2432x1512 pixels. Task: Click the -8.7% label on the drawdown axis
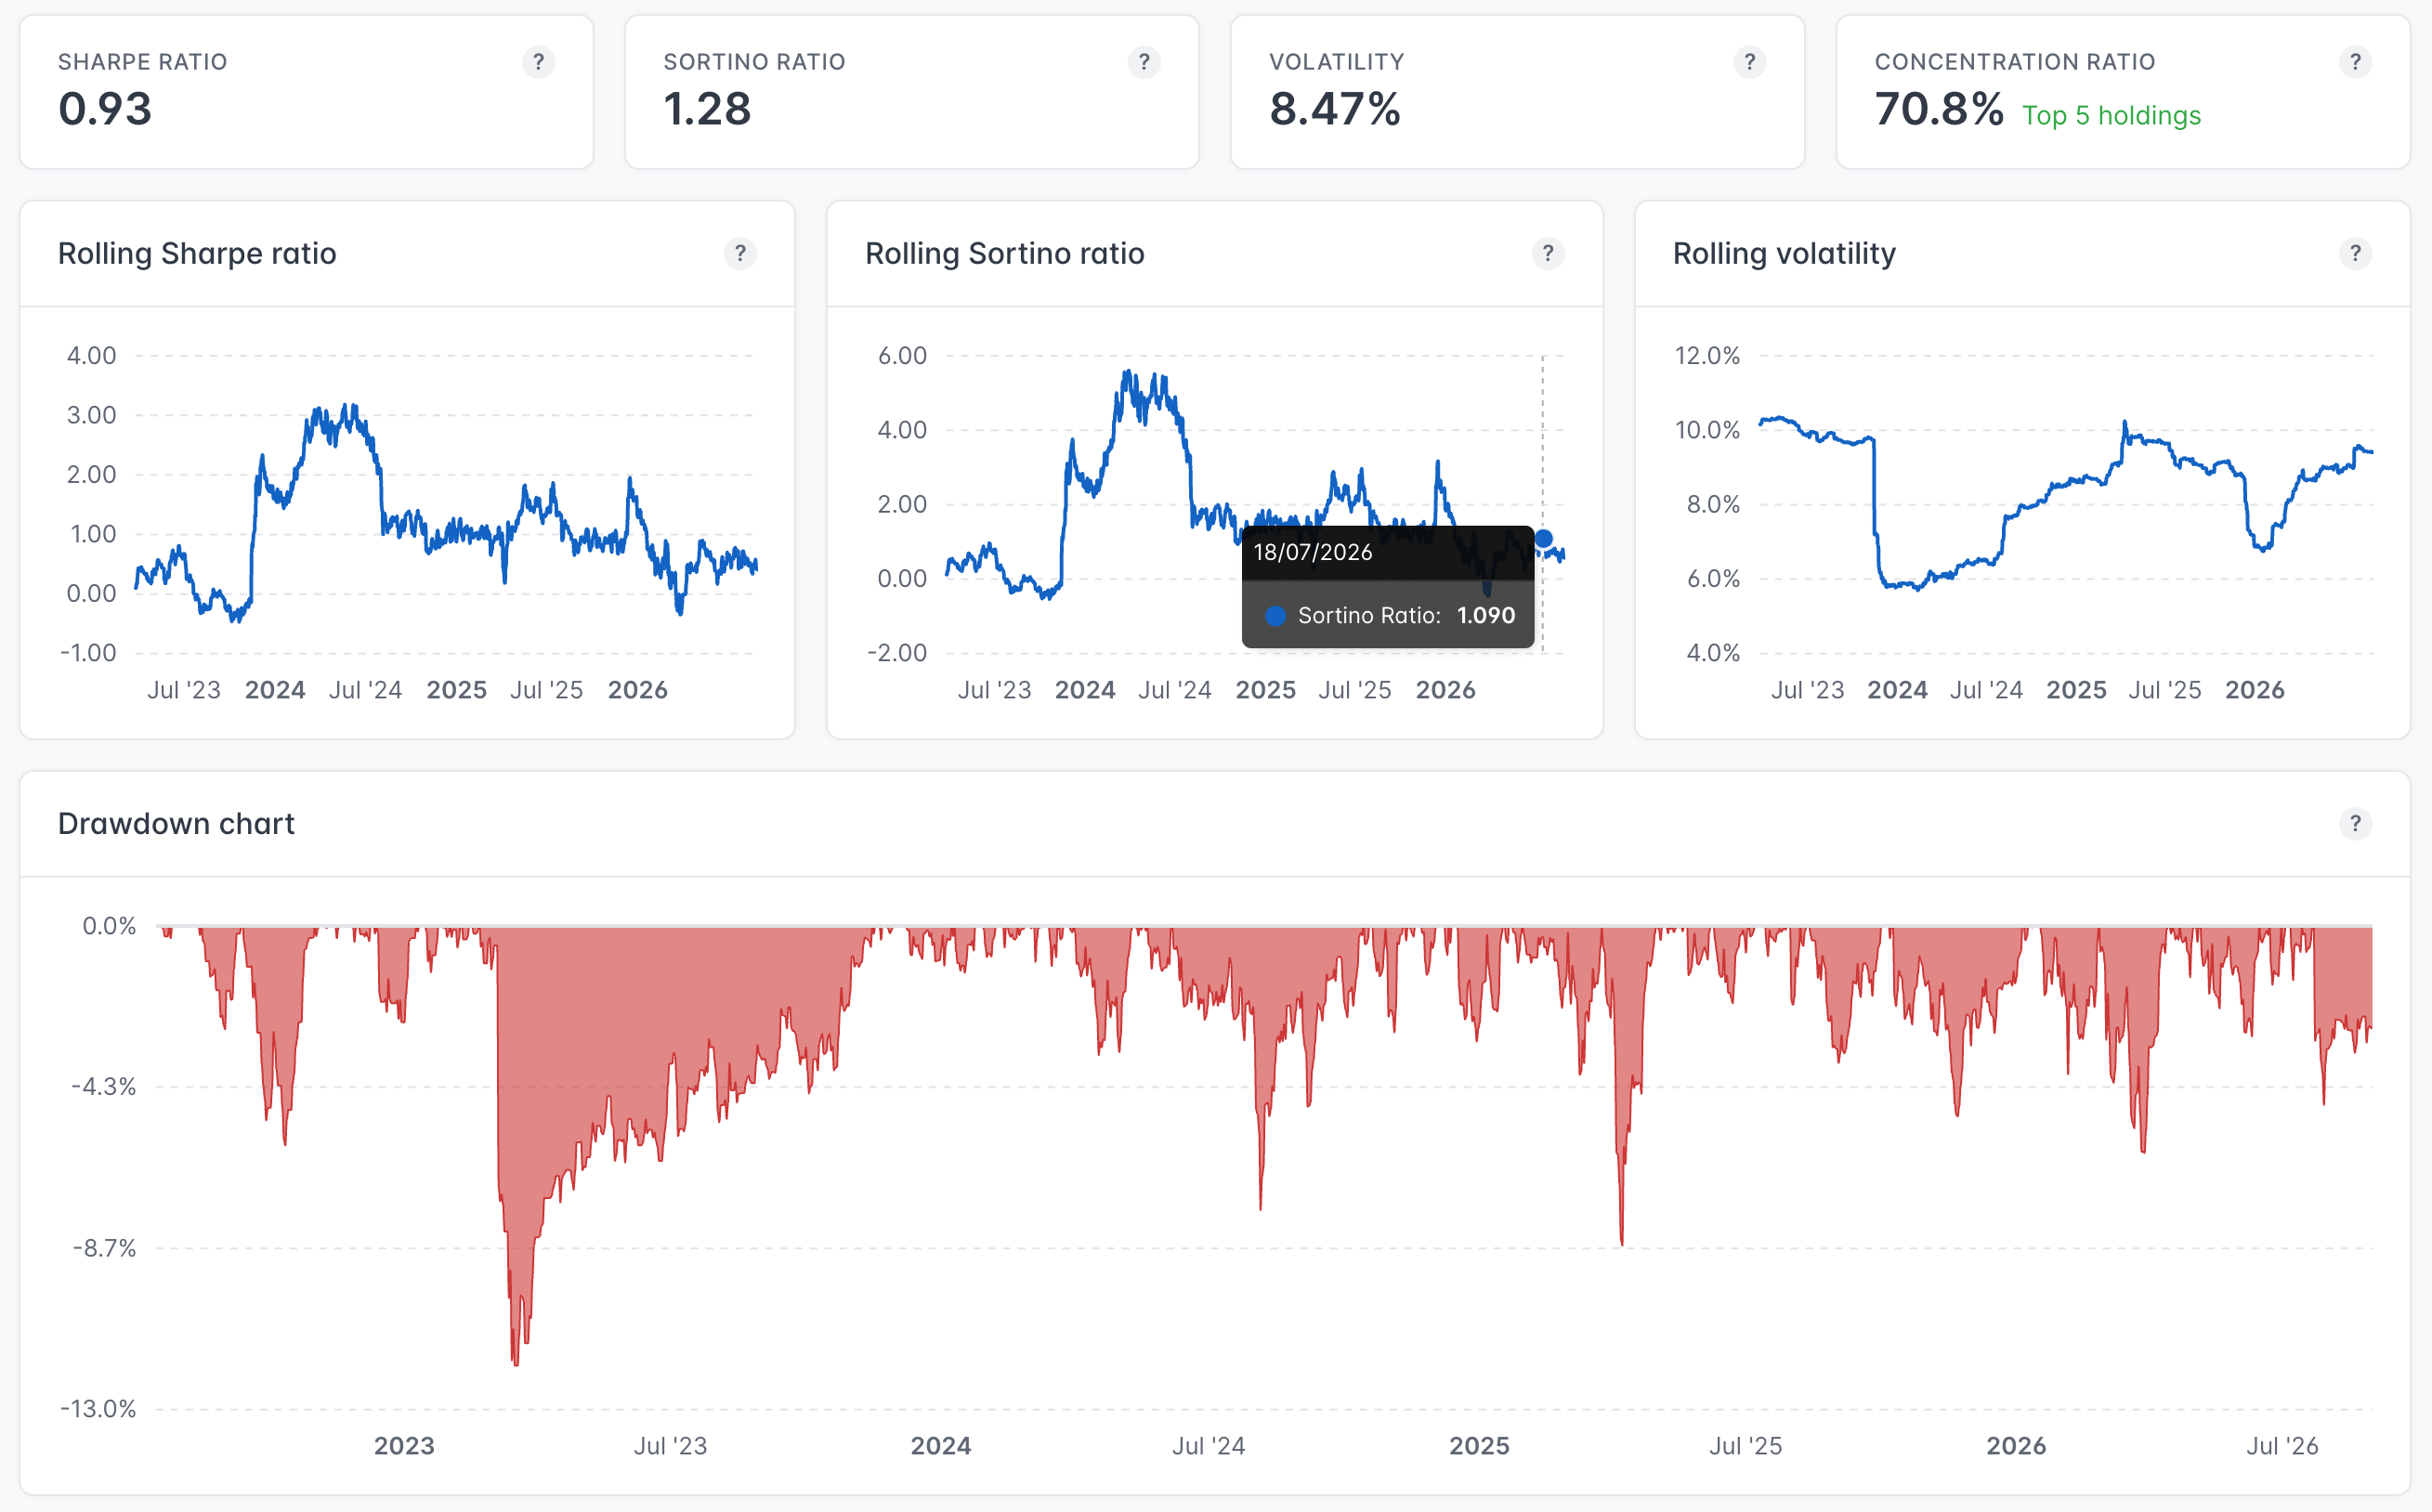(x=104, y=1248)
